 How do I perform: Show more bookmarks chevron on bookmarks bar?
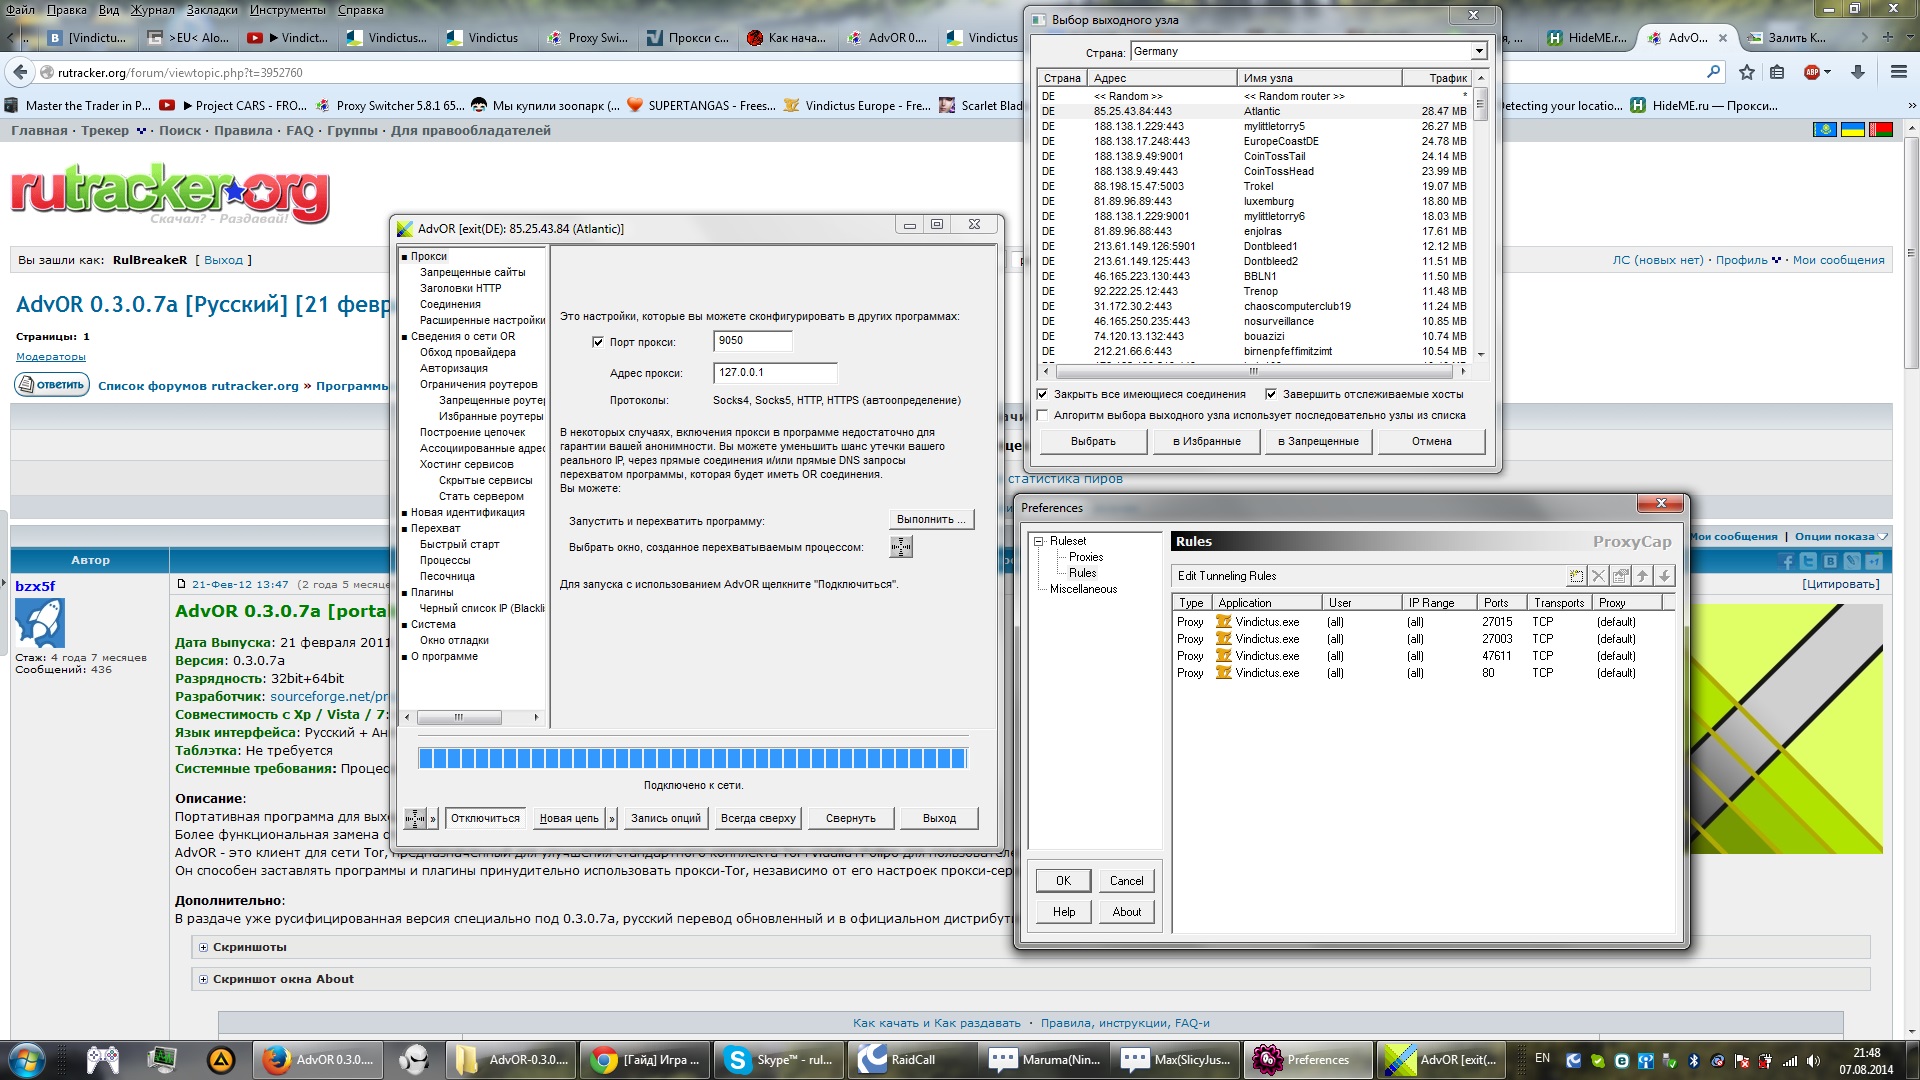(x=1912, y=105)
